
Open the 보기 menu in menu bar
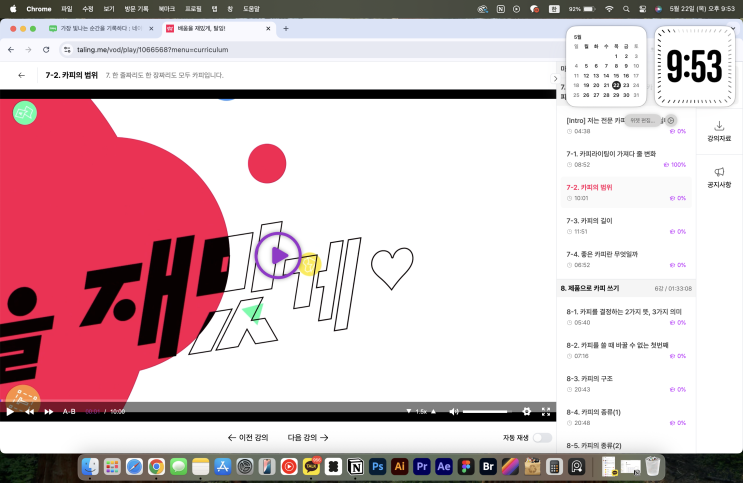coord(109,8)
